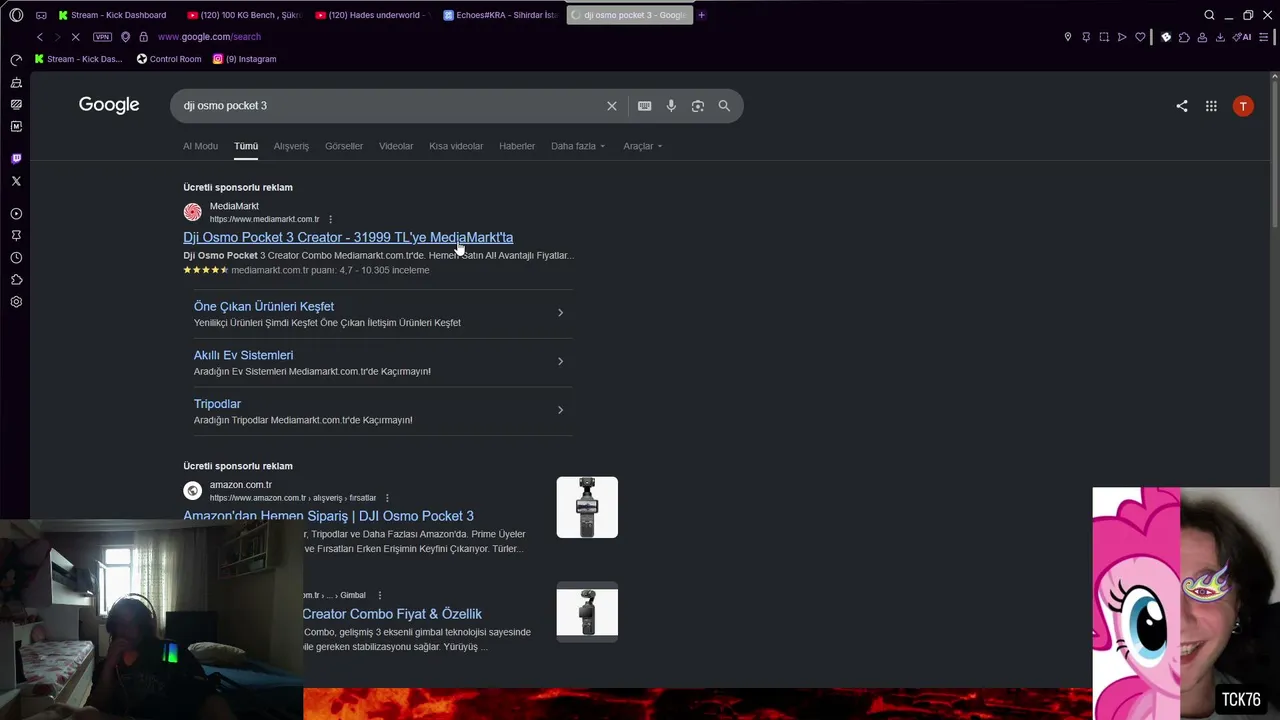Open Control Room bookmark
The image size is (1280, 720).
tap(169, 59)
